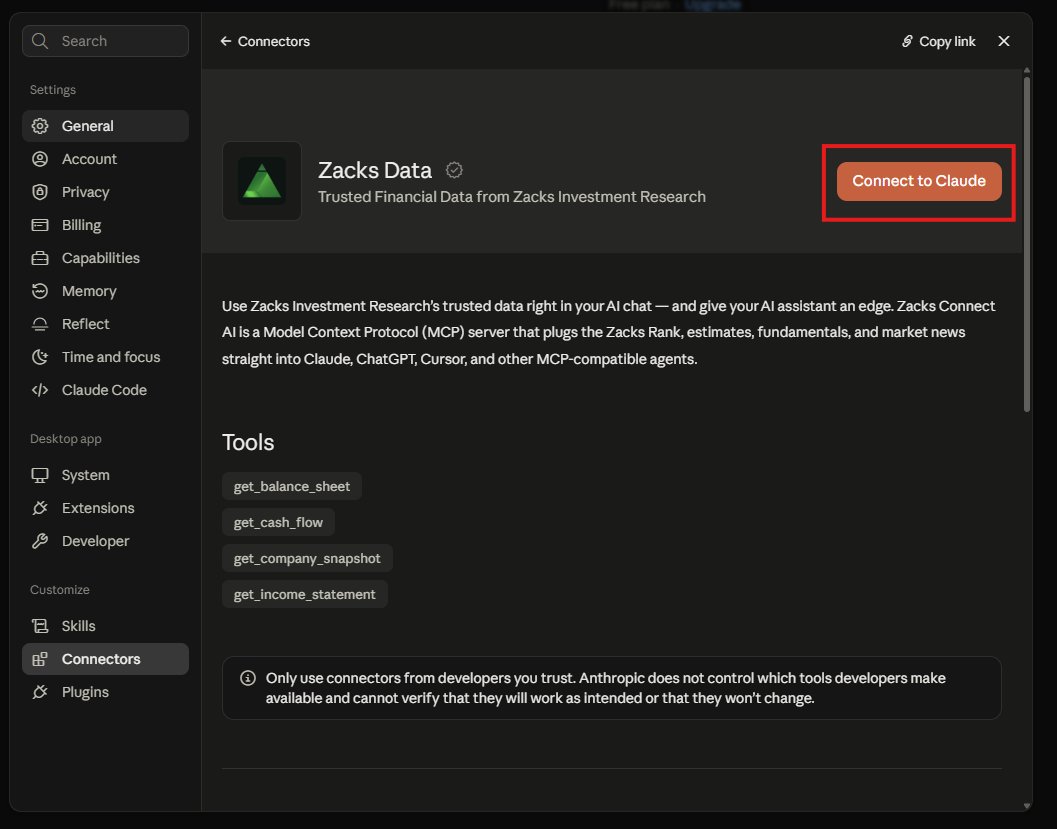
Task: Go back using the Connectors arrow
Action: coord(226,41)
